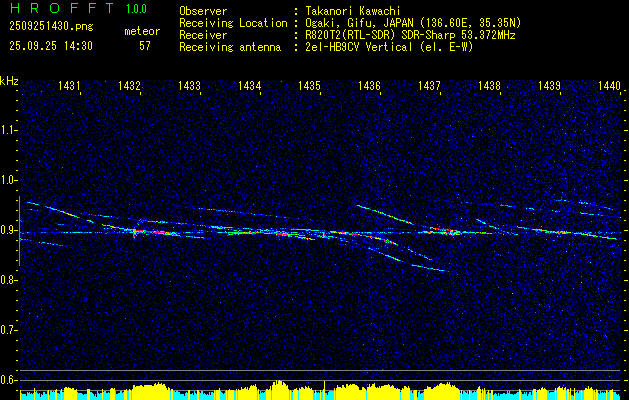
Task: Click the 0.6 kHz frequency label
Action: 7,380
